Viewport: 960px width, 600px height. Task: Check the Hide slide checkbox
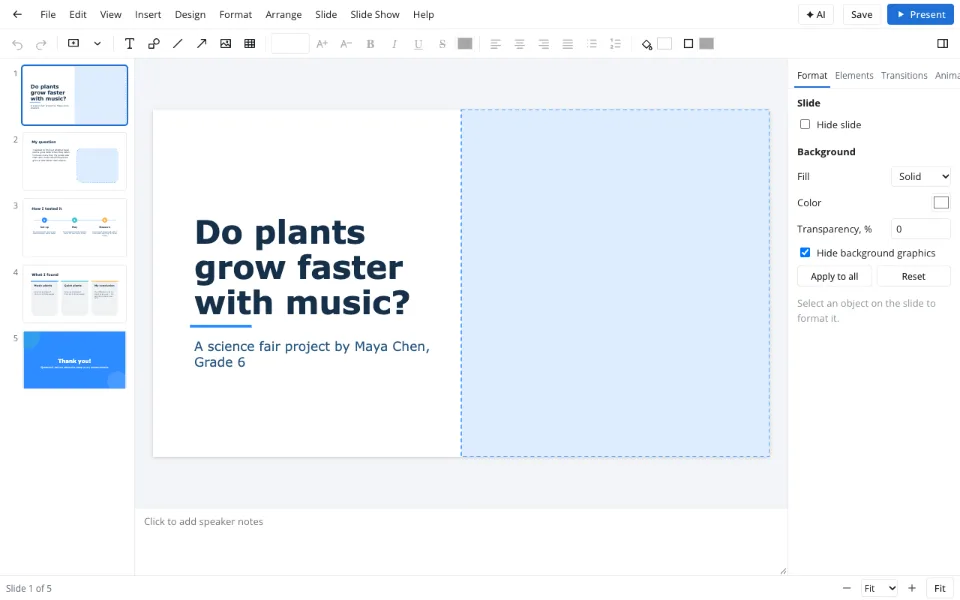click(805, 124)
